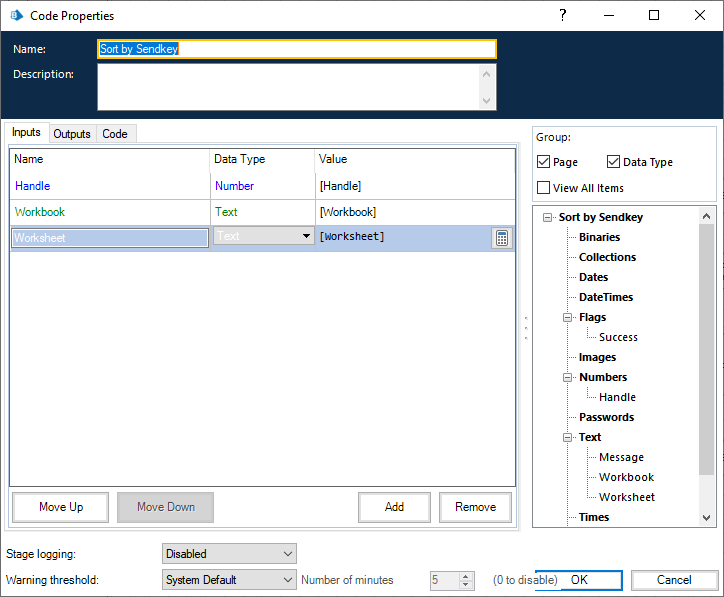
Task: Enable the View All Items checkbox
Action: [x=543, y=187]
